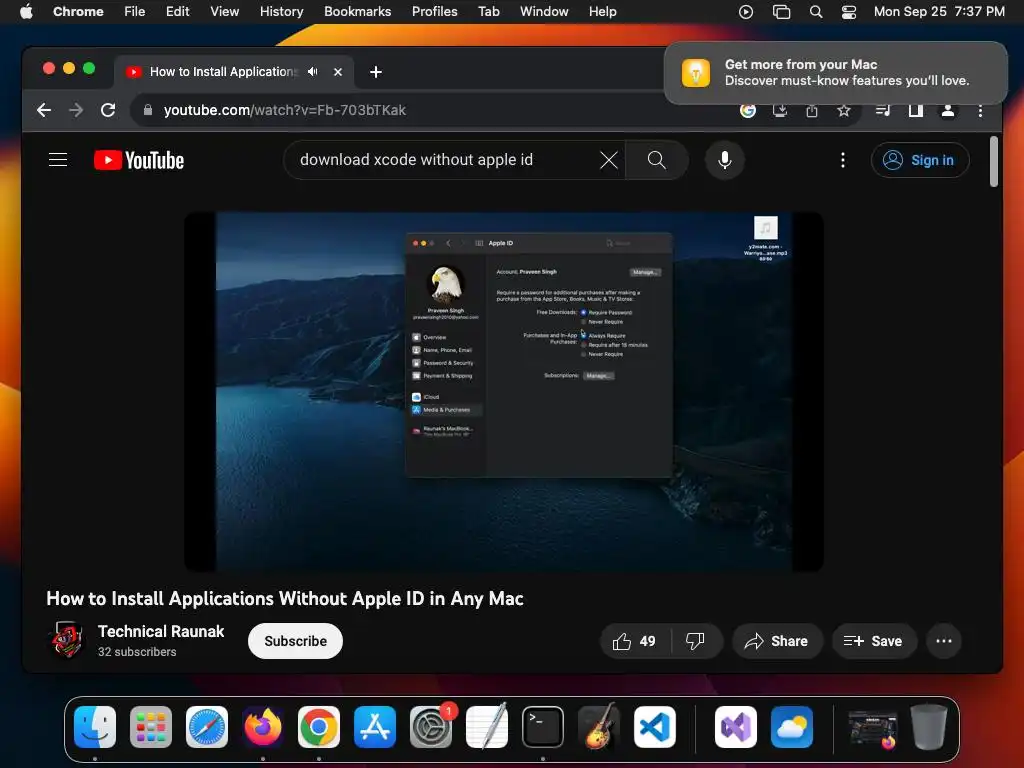The image size is (1024, 768).
Task: Install app icon in address bar
Action: [780, 111]
